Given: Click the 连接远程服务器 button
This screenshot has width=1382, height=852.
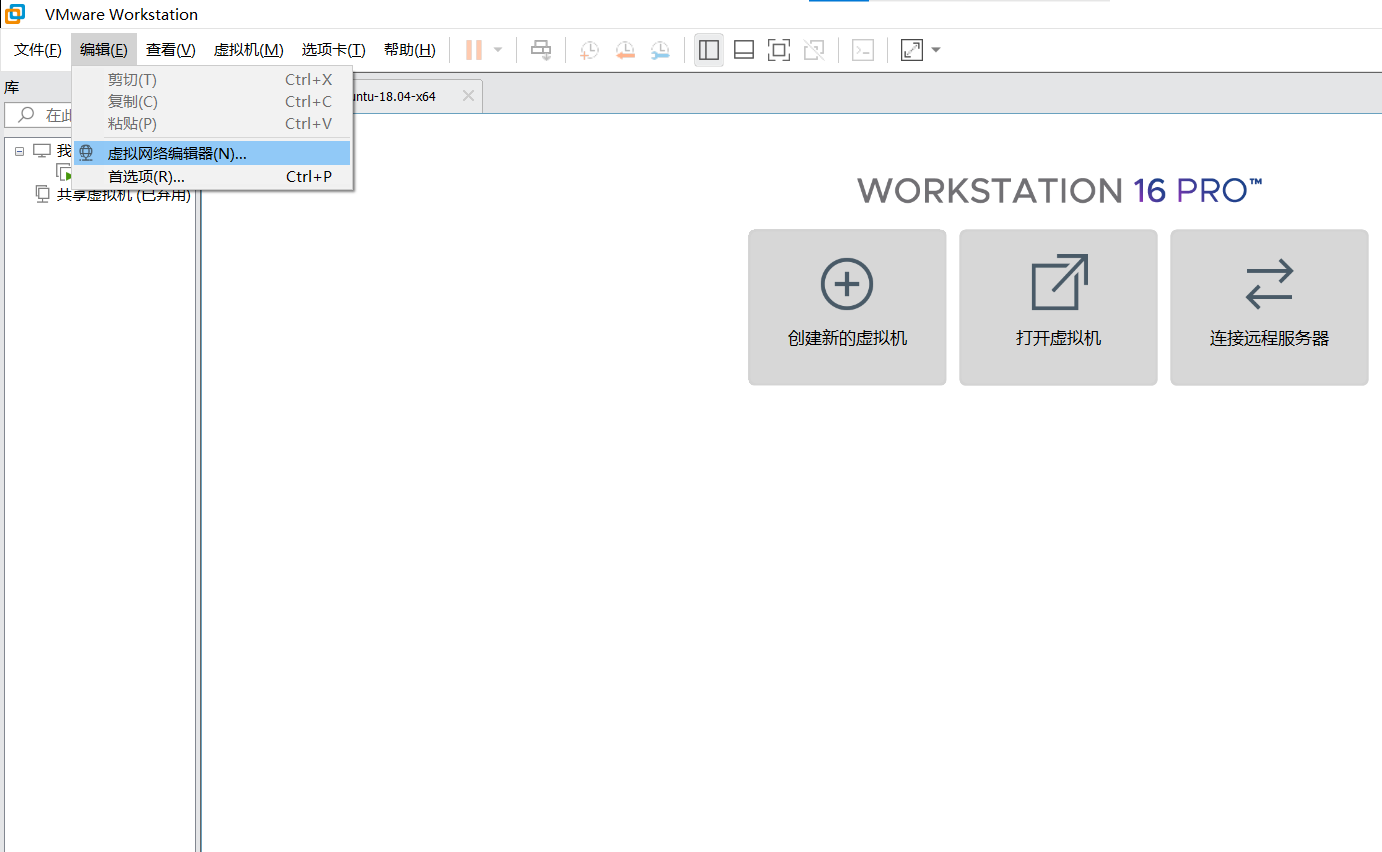Looking at the screenshot, I should pyautogui.click(x=1269, y=307).
